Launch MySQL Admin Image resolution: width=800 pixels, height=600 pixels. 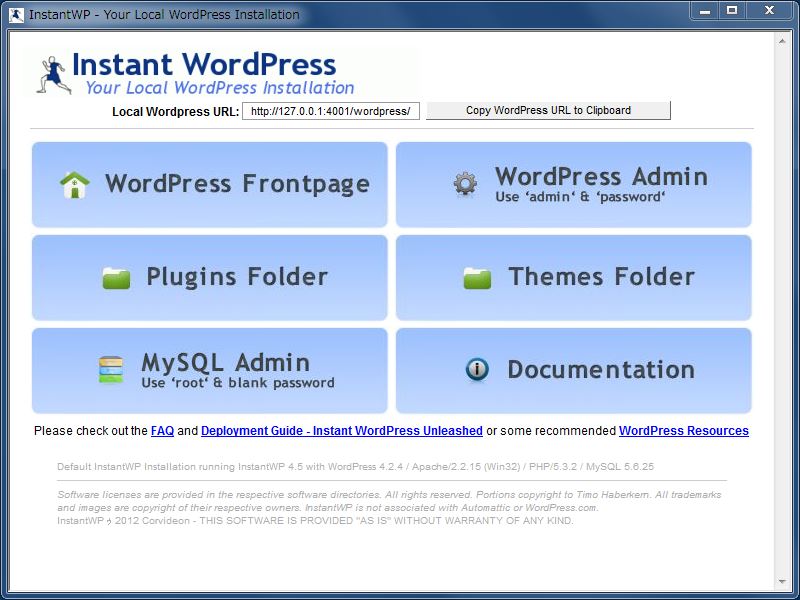210,370
